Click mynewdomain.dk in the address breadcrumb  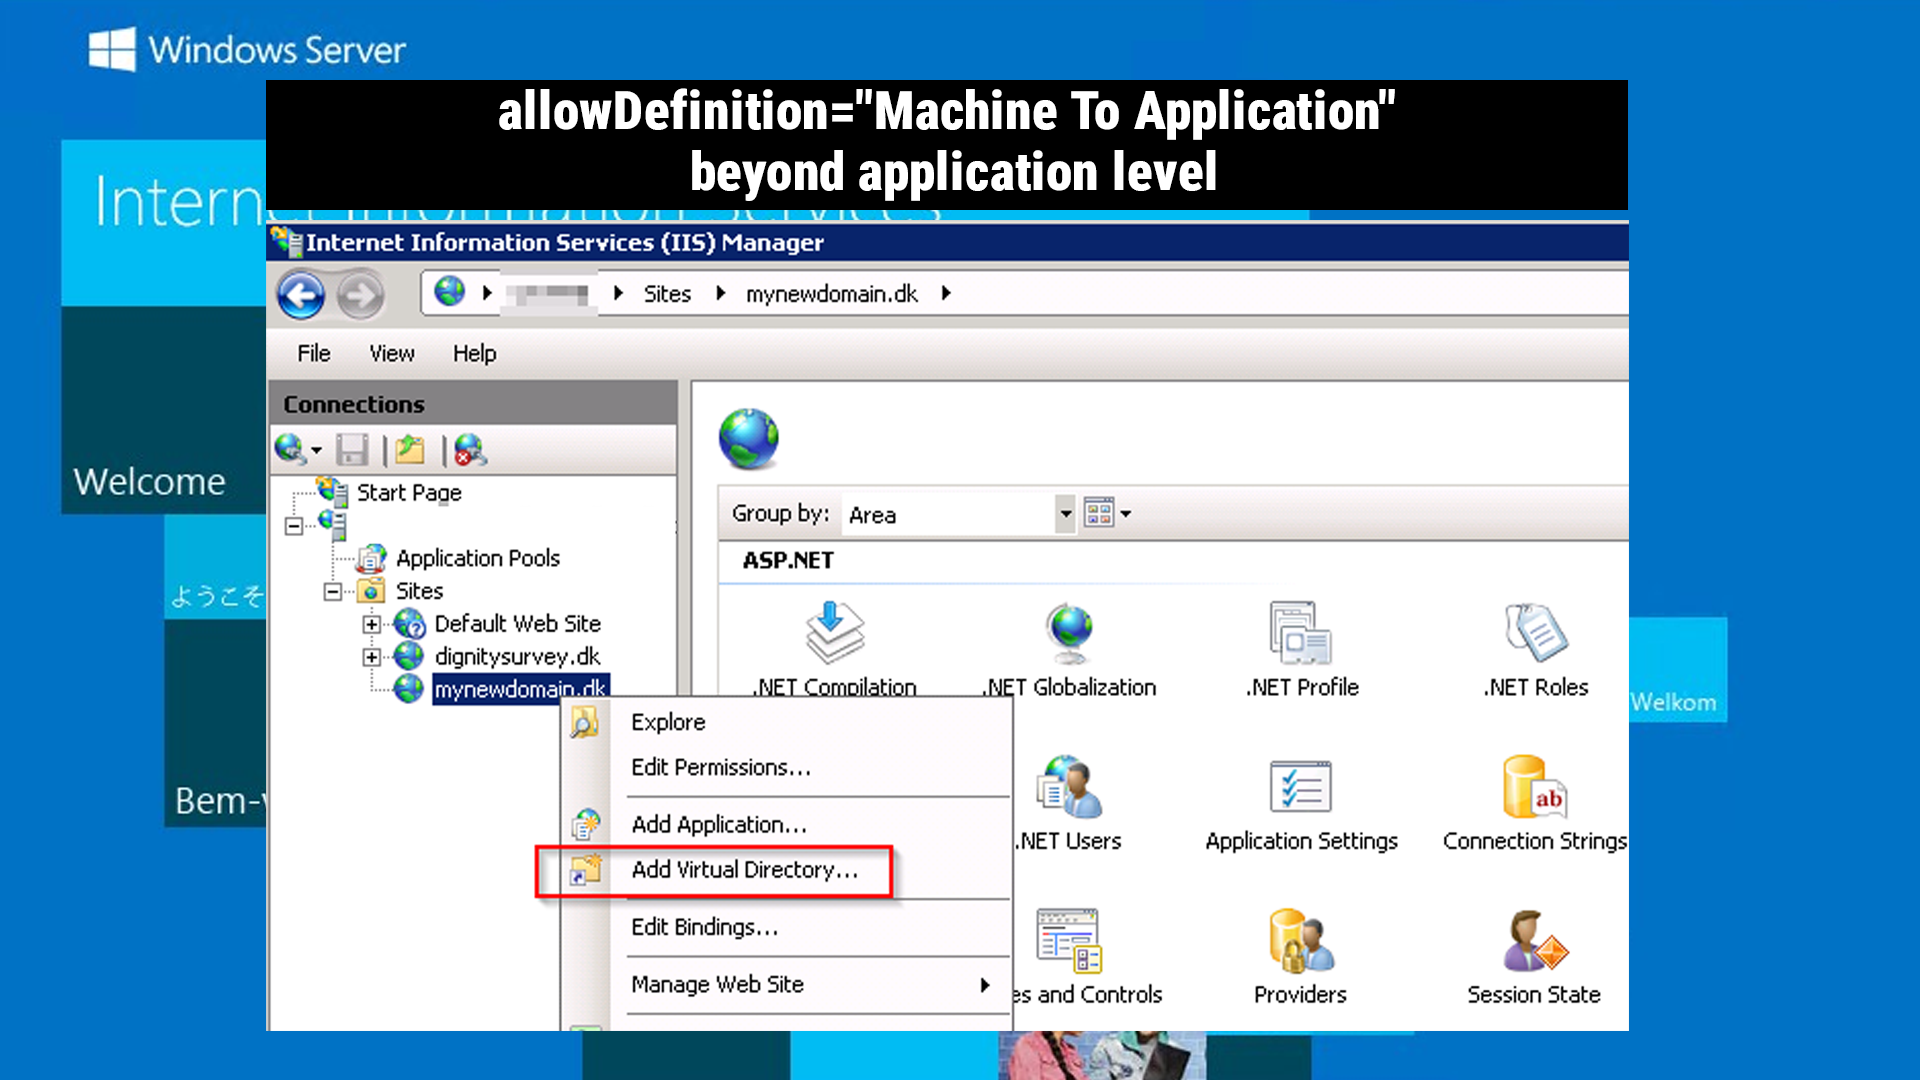[x=832, y=294]
